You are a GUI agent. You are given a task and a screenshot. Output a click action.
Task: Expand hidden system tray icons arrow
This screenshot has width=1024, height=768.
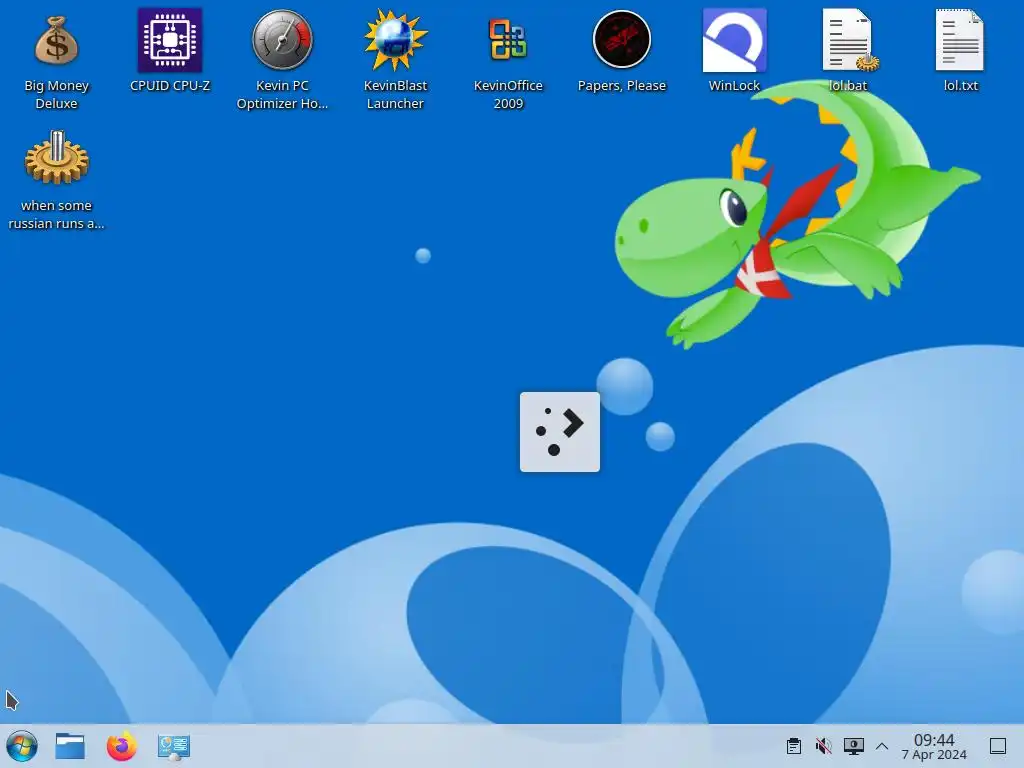tap(882, 746)
